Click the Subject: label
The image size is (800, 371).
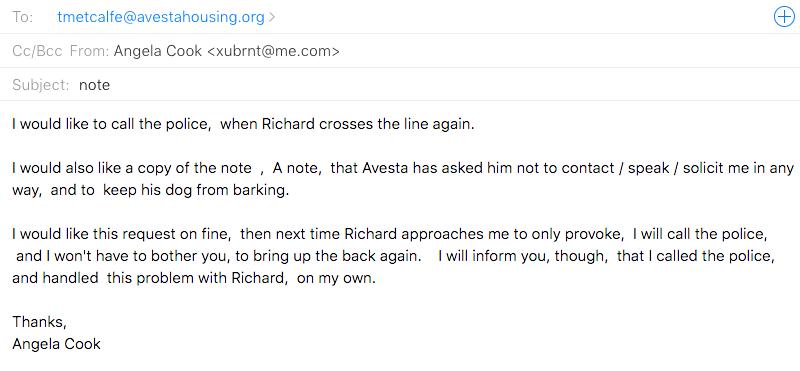pos(41,85)
